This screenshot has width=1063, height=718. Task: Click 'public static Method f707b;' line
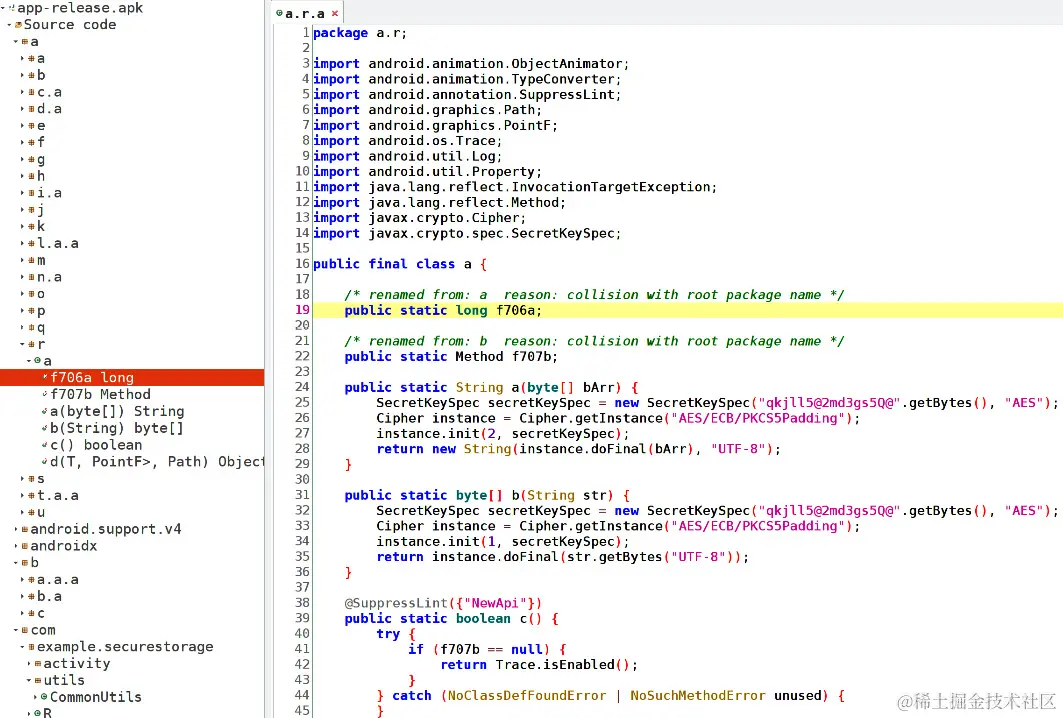451,357
